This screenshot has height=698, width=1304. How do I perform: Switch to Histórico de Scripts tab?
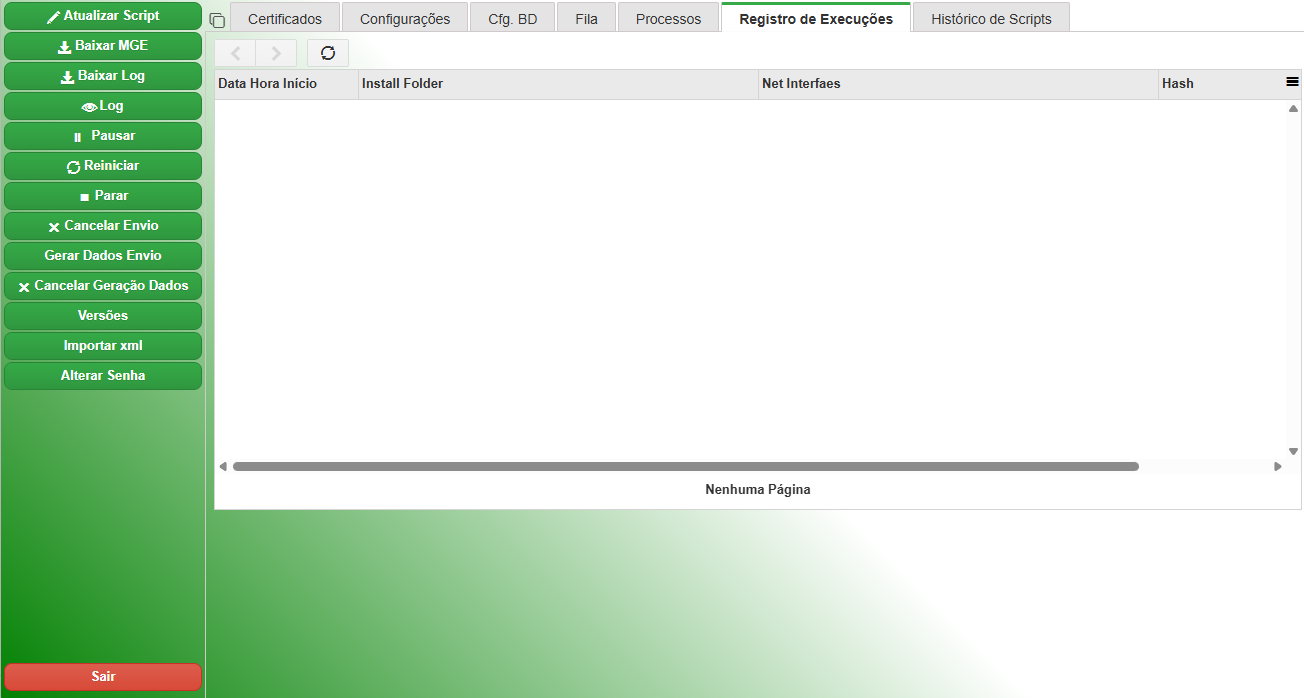tap(991, 18)
